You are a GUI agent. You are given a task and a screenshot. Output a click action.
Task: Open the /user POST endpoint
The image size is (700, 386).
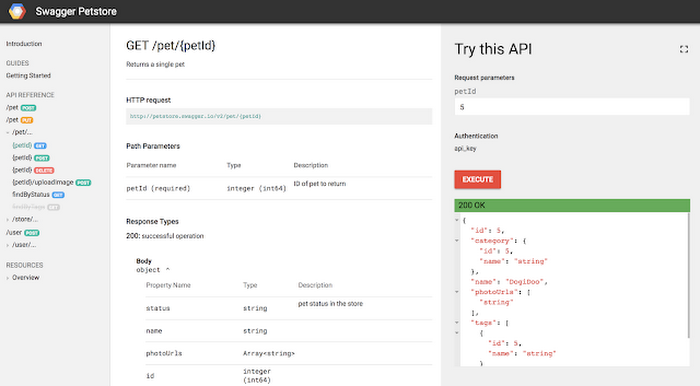click(23, 232)
